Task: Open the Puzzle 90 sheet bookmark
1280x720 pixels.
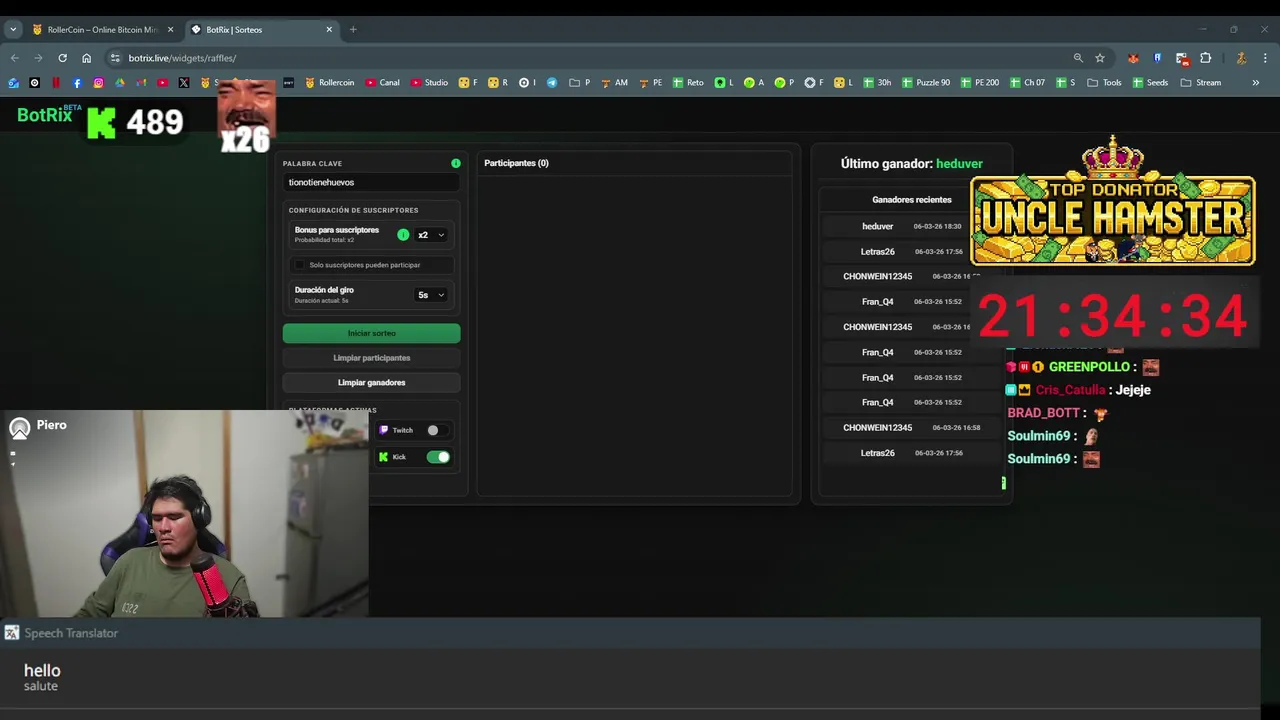Action: point(926,83)
